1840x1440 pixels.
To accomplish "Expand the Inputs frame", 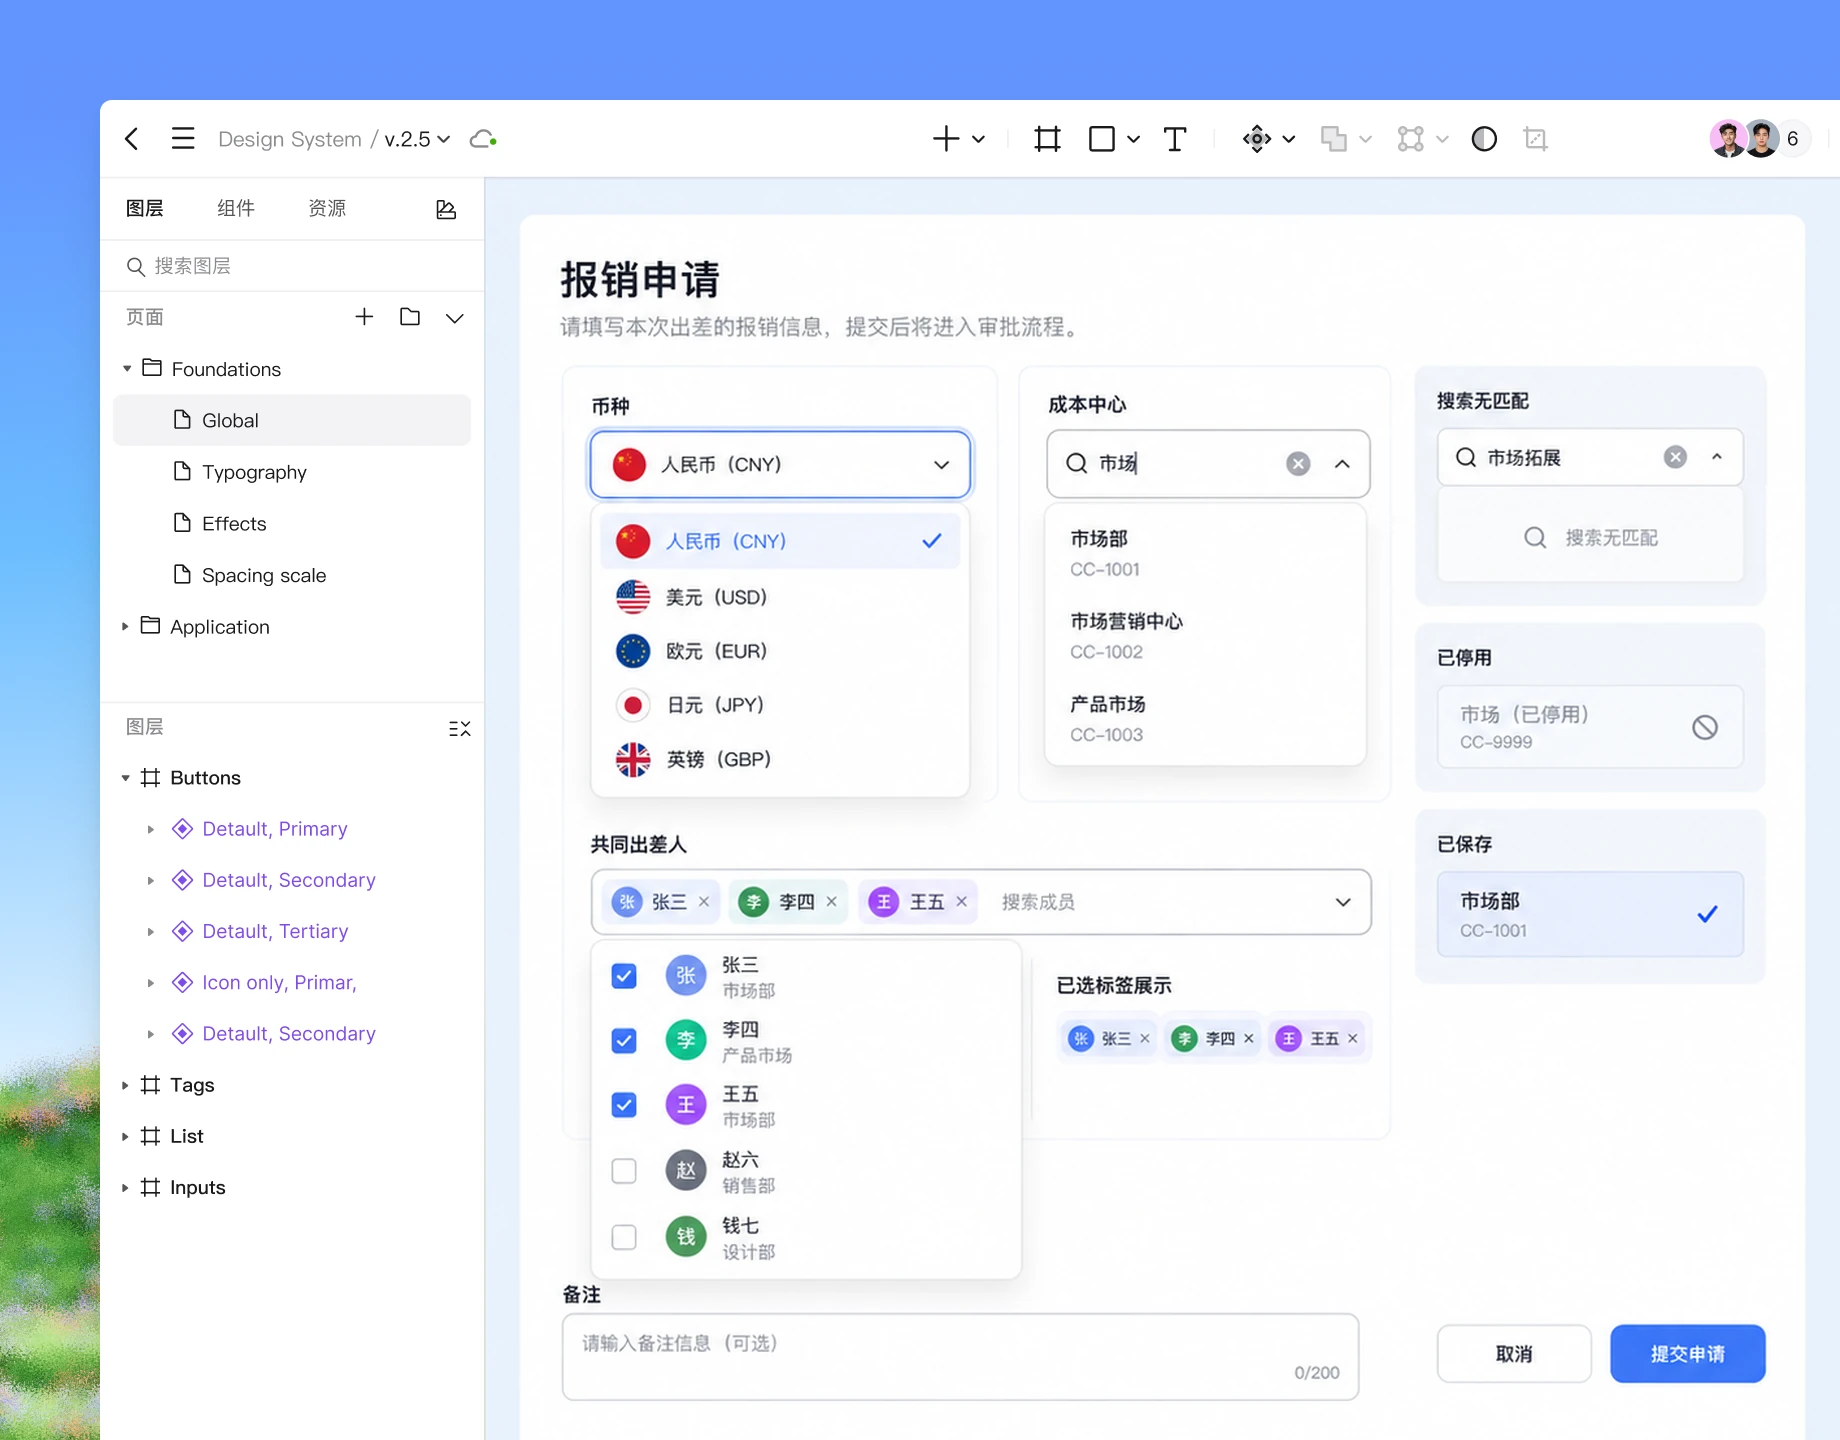I will pos(125,1188).
